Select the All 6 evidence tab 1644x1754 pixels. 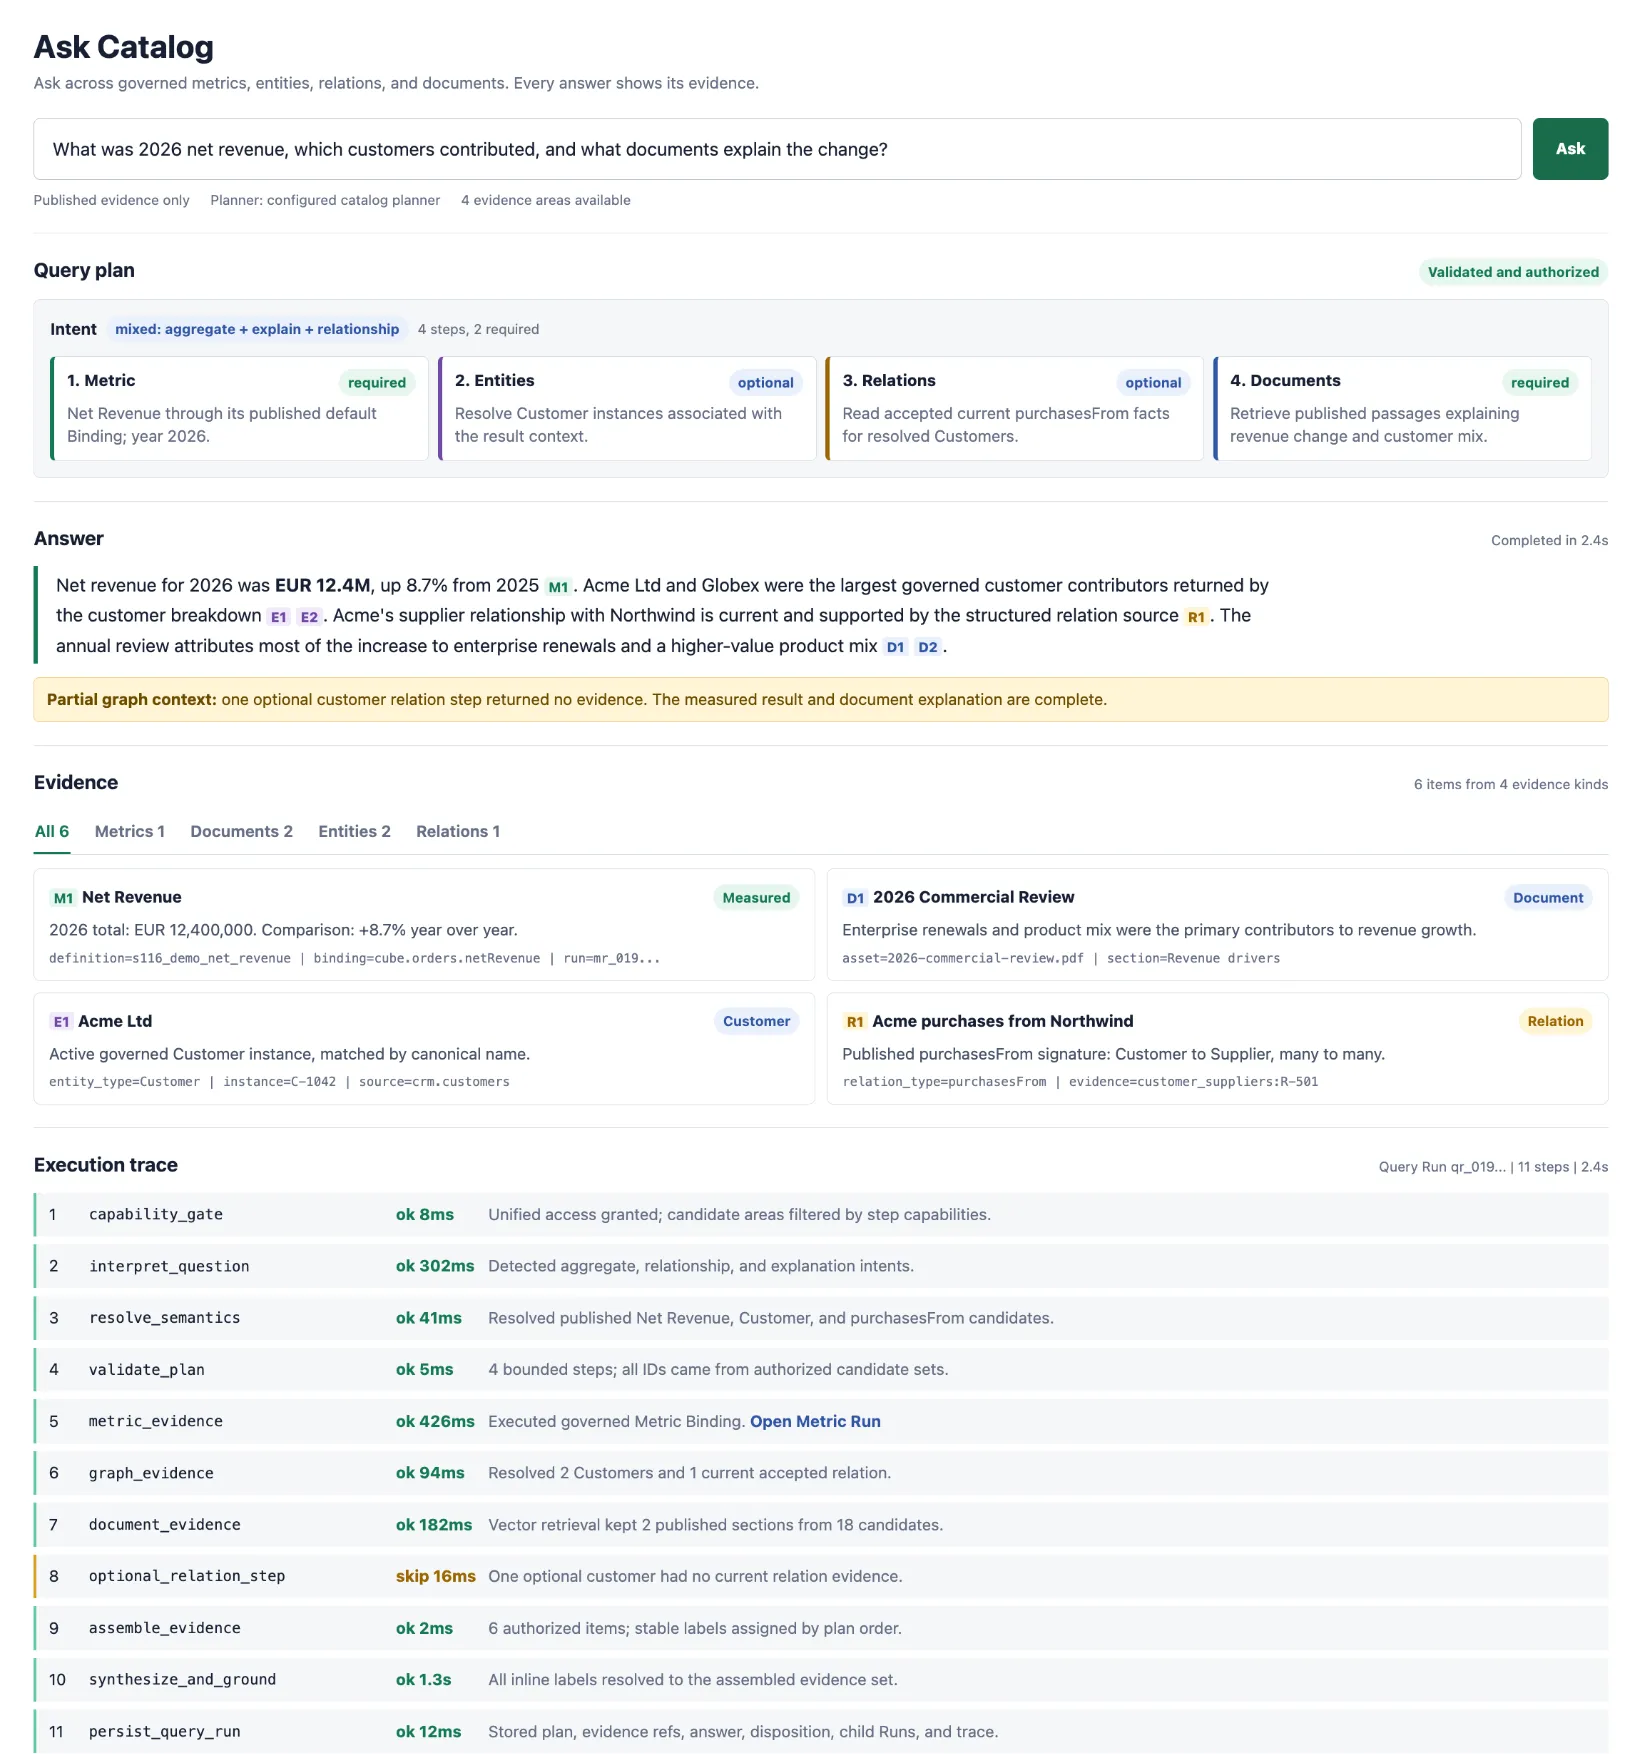pyautogui.click(x=52, y=832)
